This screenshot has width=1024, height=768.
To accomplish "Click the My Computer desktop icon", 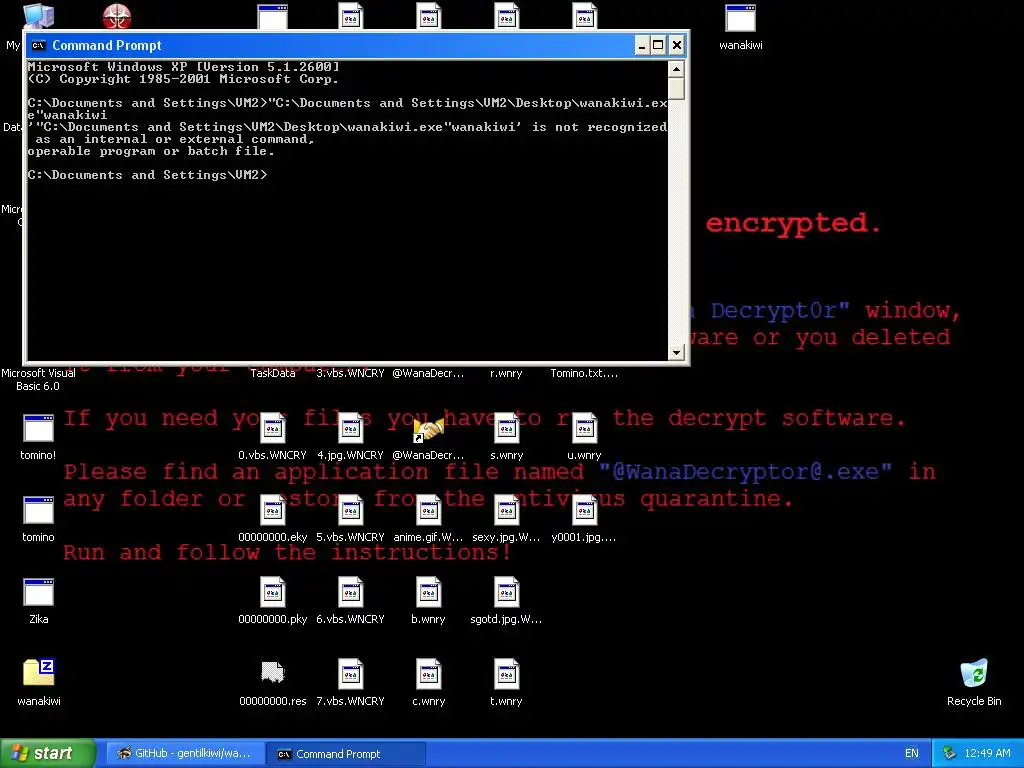I will pyautogui.click(x=39, y=16).
